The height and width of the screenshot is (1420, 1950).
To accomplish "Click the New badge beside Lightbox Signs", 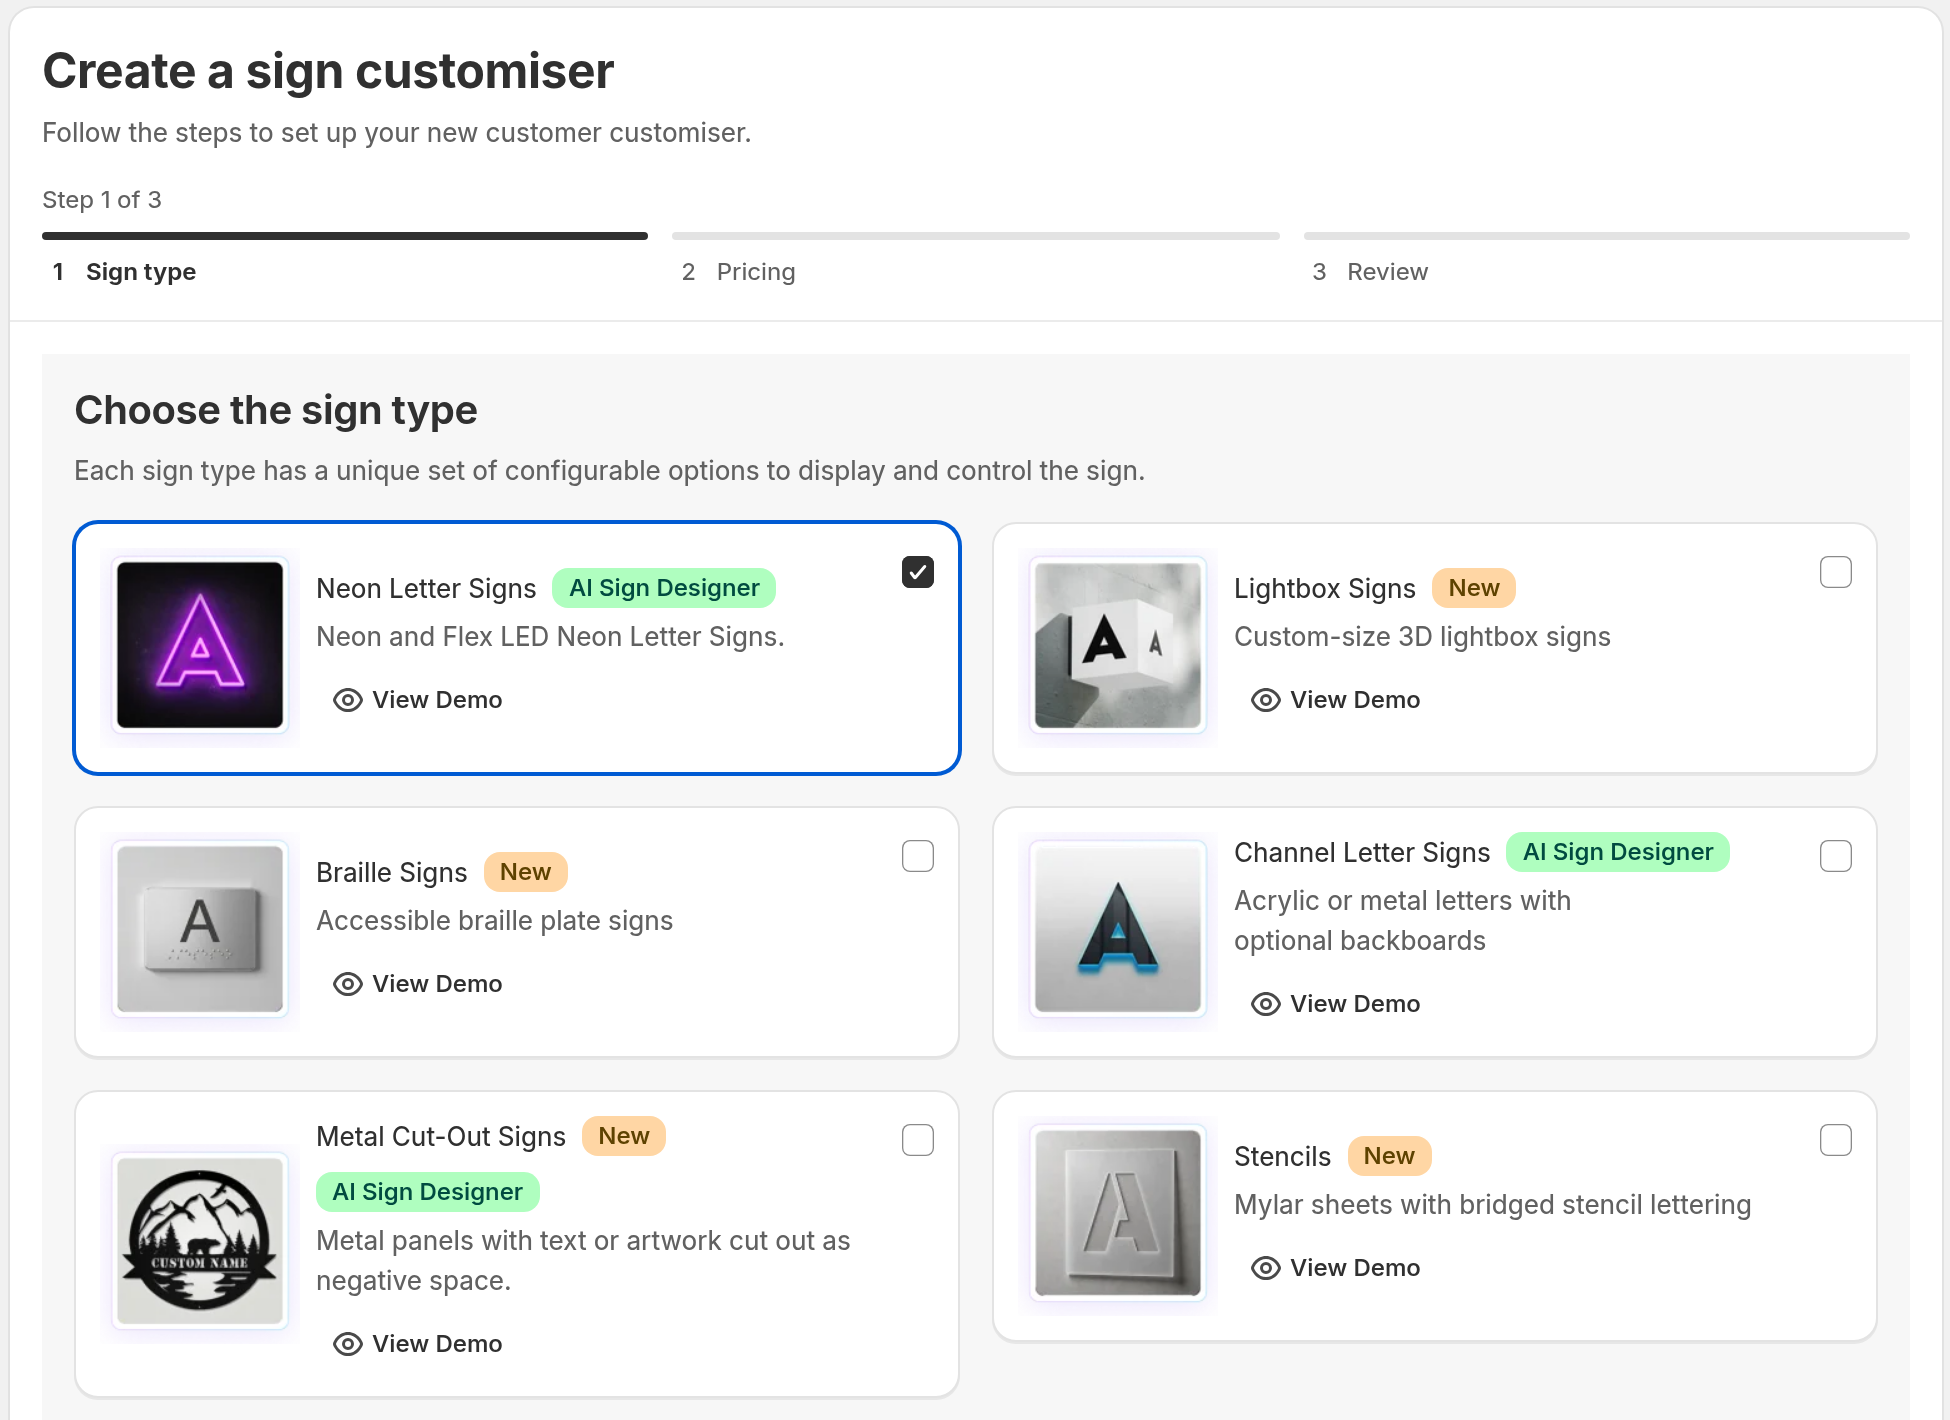I will [x=1474, y=588].
